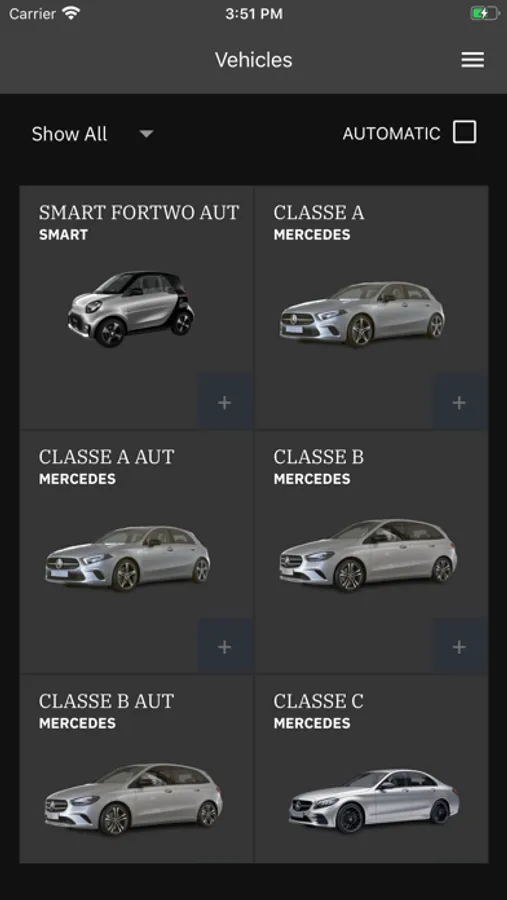Expand the Show All dropdown arrow

(x=146, y=134)
